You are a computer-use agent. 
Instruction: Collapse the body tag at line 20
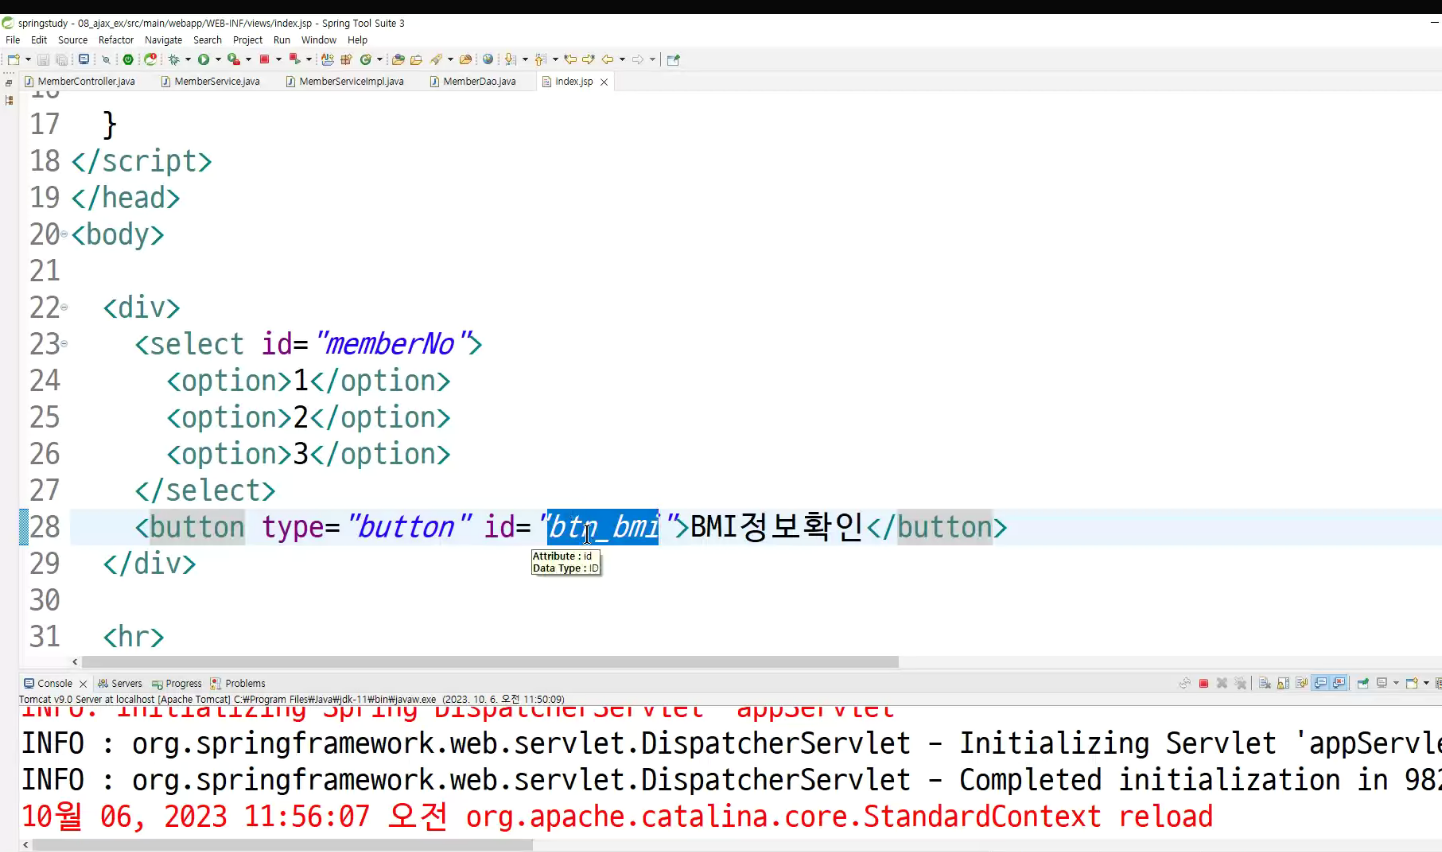(x=64, y=234)
